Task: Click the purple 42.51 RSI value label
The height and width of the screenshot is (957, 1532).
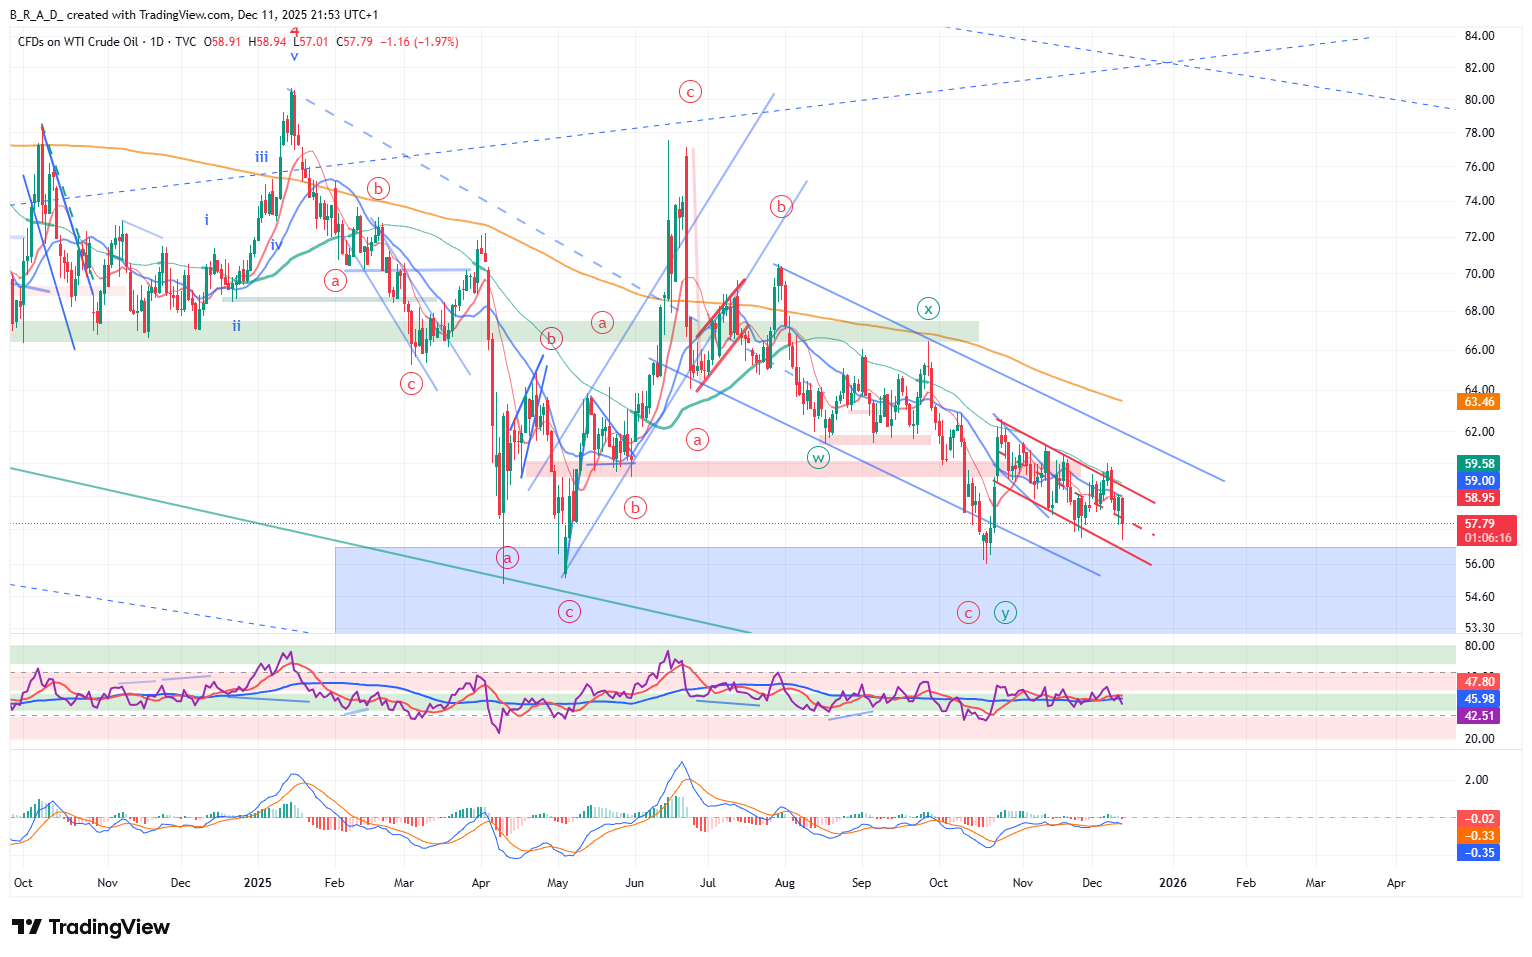Action: tap(1479, 716)
